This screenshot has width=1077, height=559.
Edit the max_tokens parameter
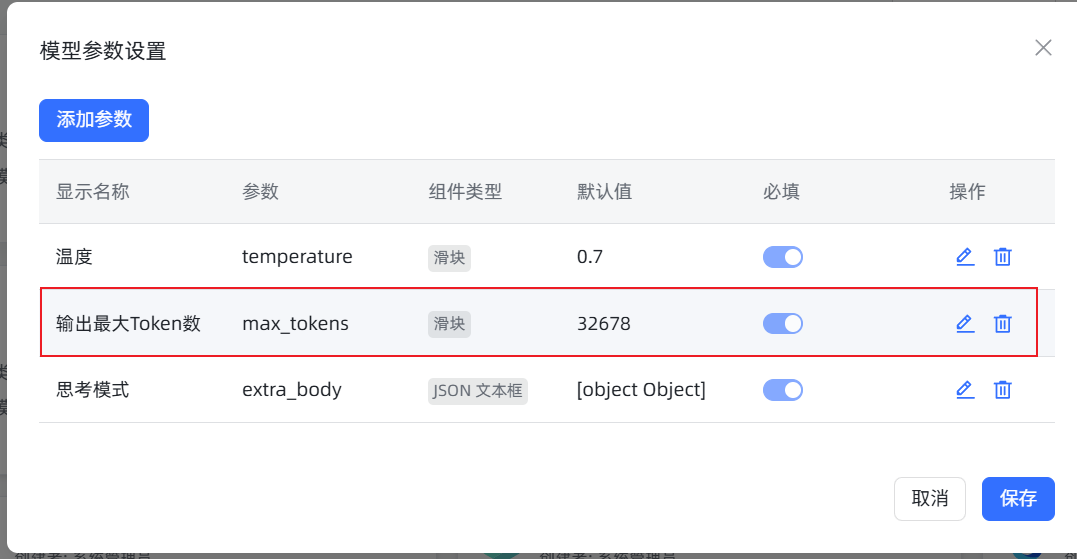[x=964, y=323]
